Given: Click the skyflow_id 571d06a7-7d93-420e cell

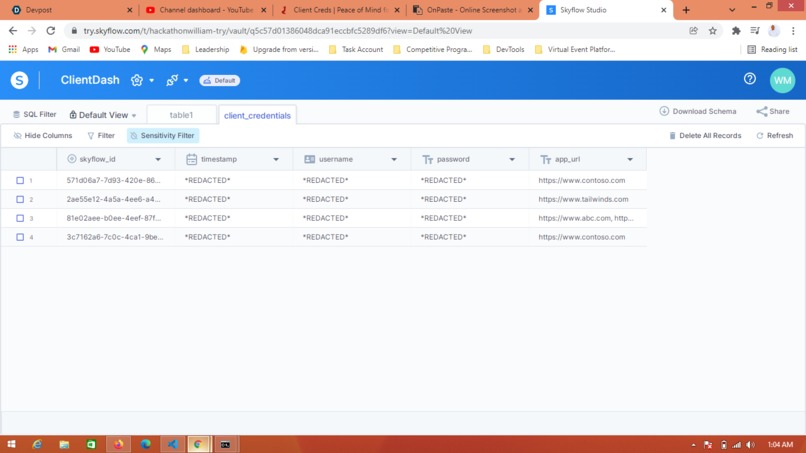Looking at the screenshot, I should pyautogui.click(x=114, y=180).
